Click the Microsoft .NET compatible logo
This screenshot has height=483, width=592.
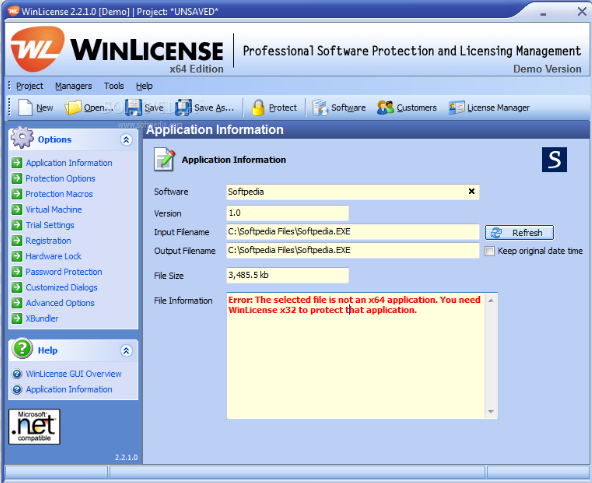coord(34,427)
